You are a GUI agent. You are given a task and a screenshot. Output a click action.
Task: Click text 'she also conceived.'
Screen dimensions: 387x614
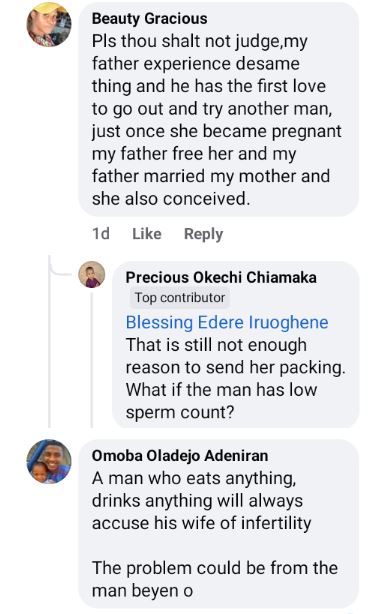click(171, 199)
